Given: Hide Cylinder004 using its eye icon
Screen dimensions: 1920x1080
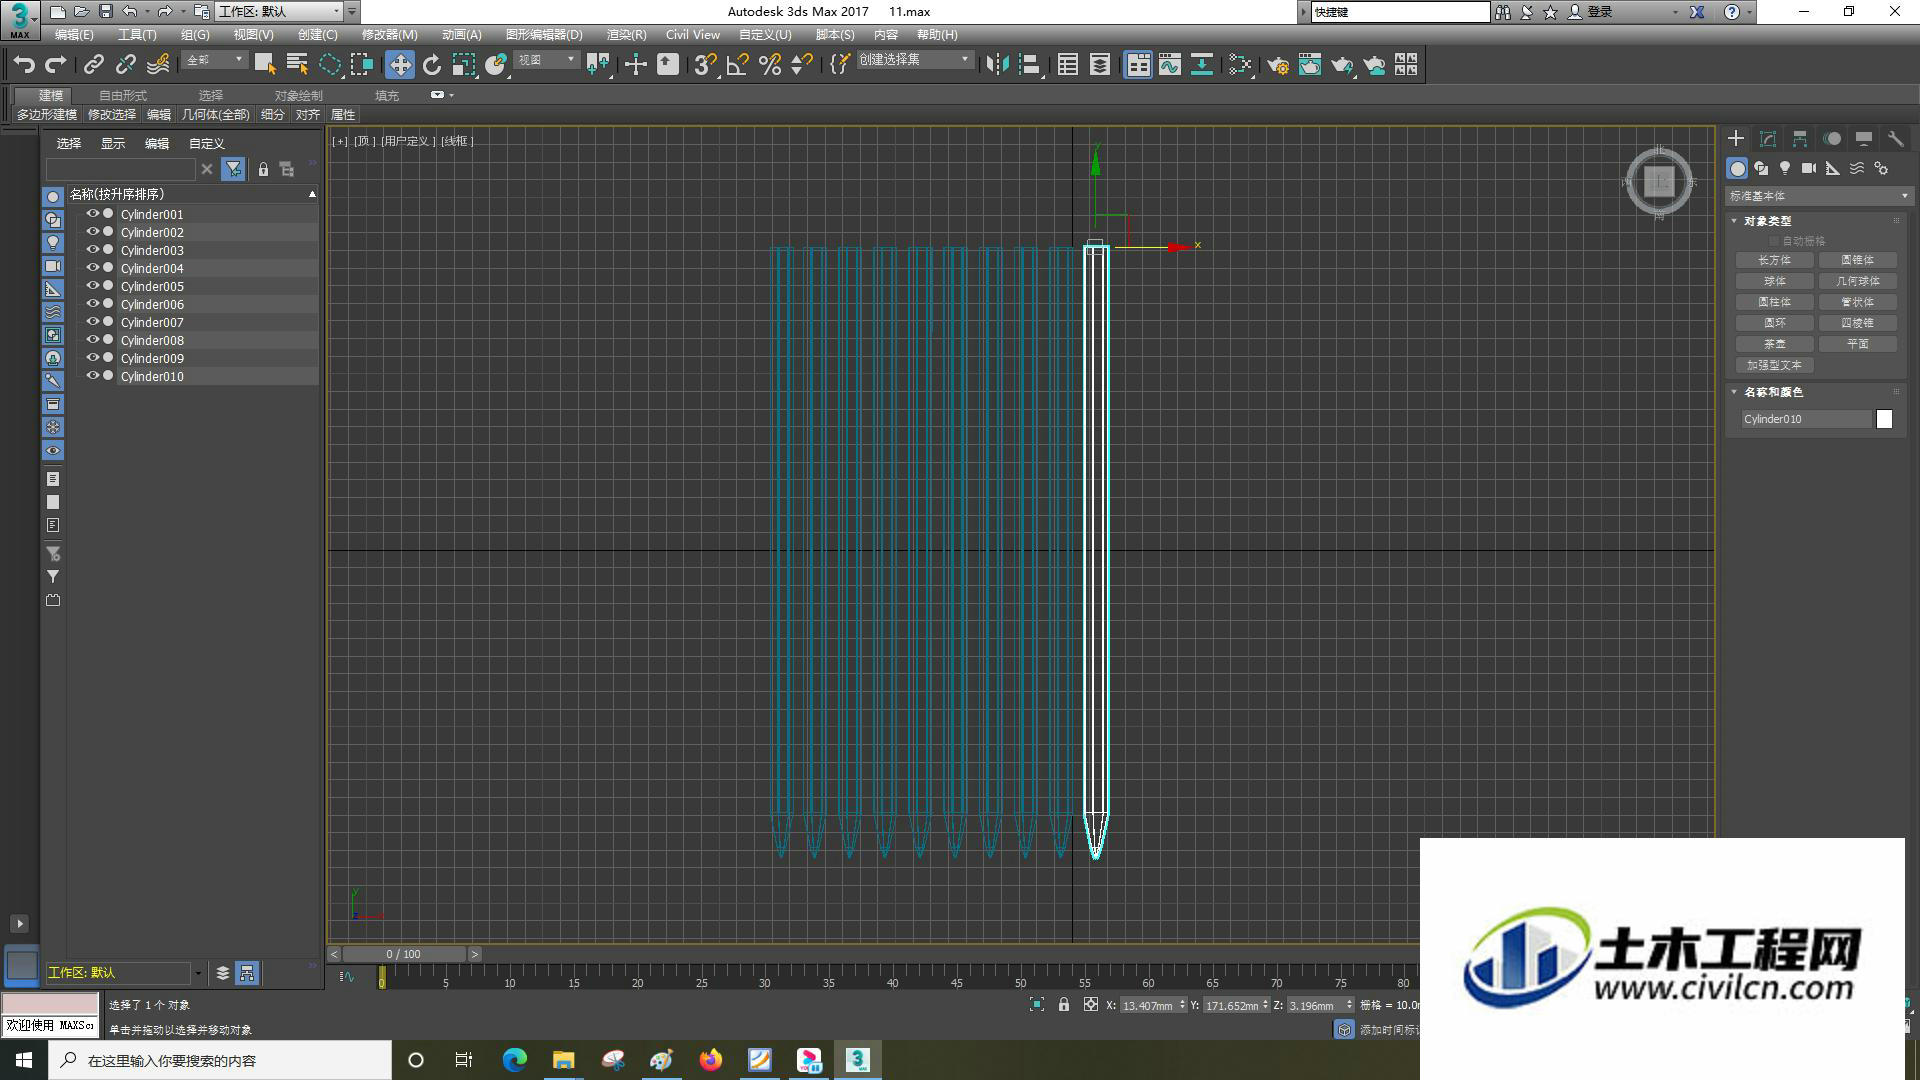Looking at the screenshot, I should [x=93, y=268].
